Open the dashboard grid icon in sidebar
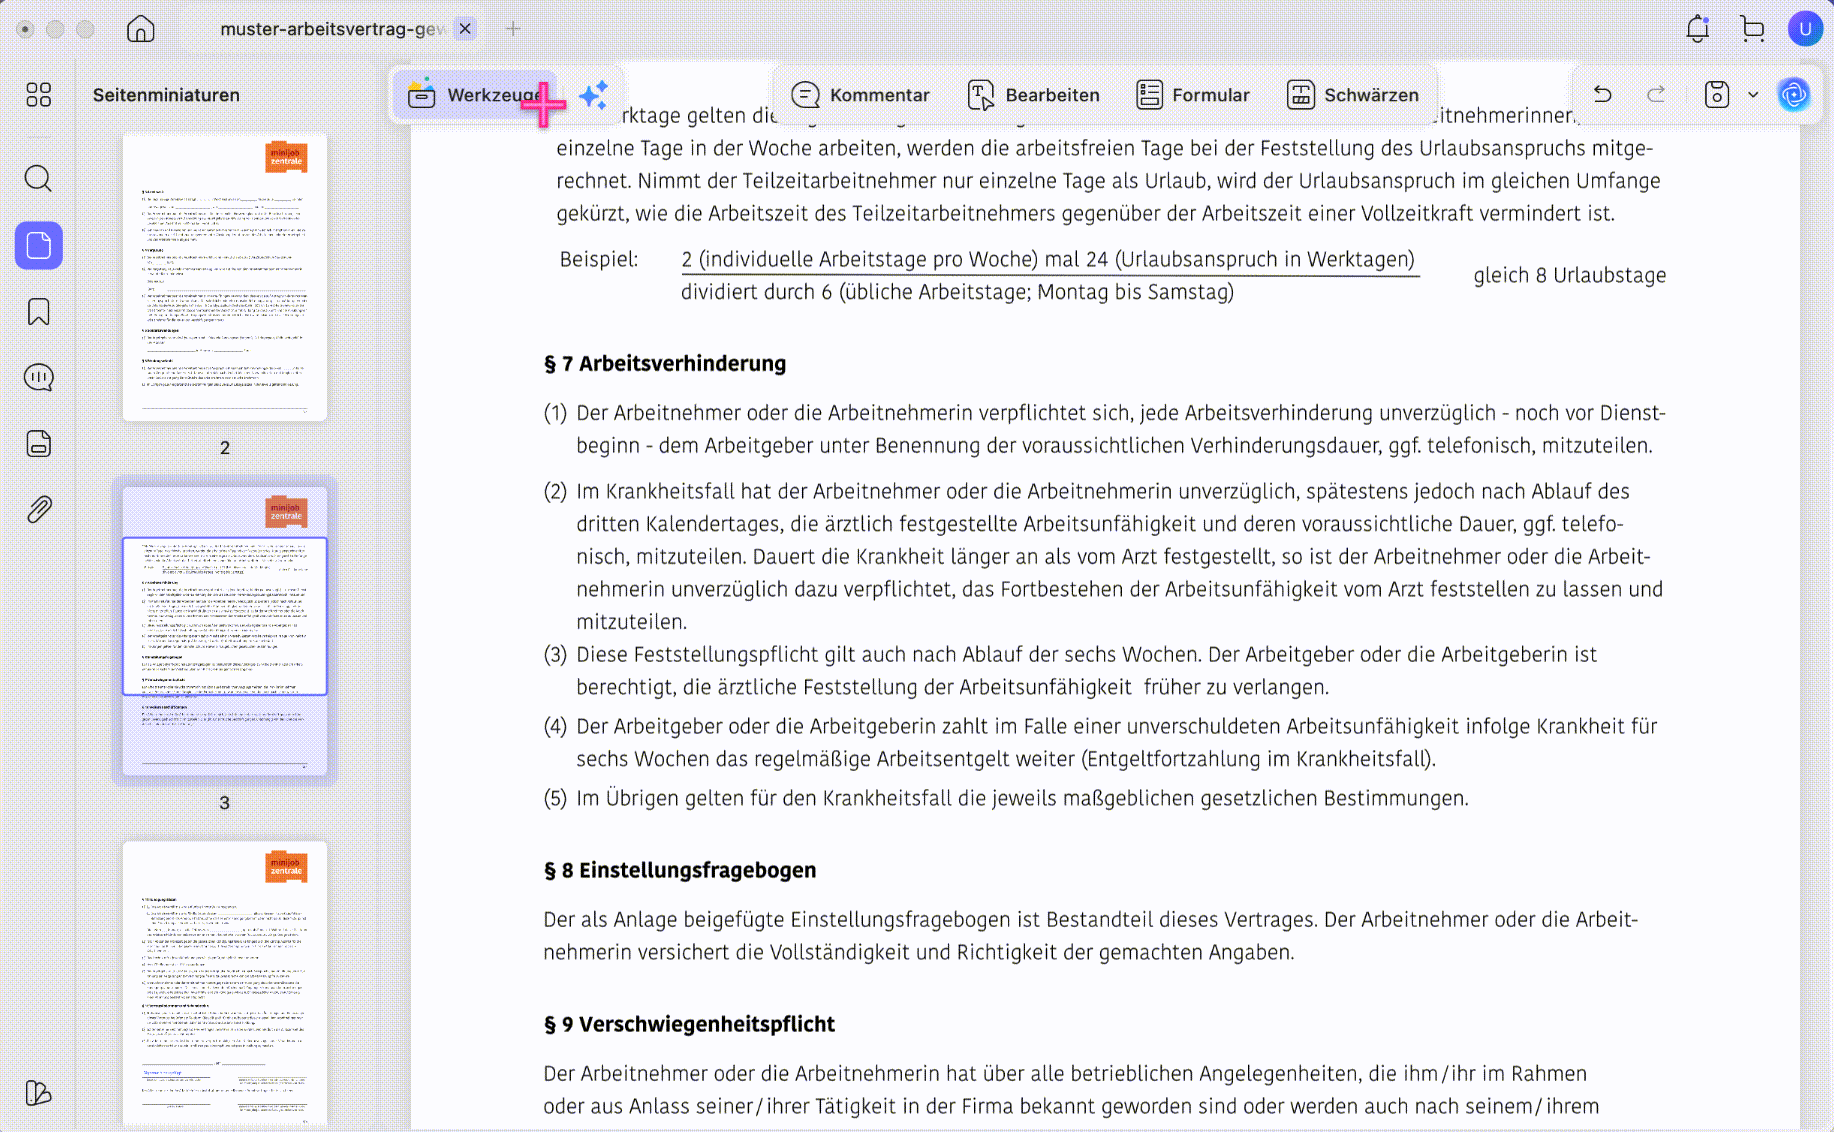 pyautogui.click(x=39, y=95)
